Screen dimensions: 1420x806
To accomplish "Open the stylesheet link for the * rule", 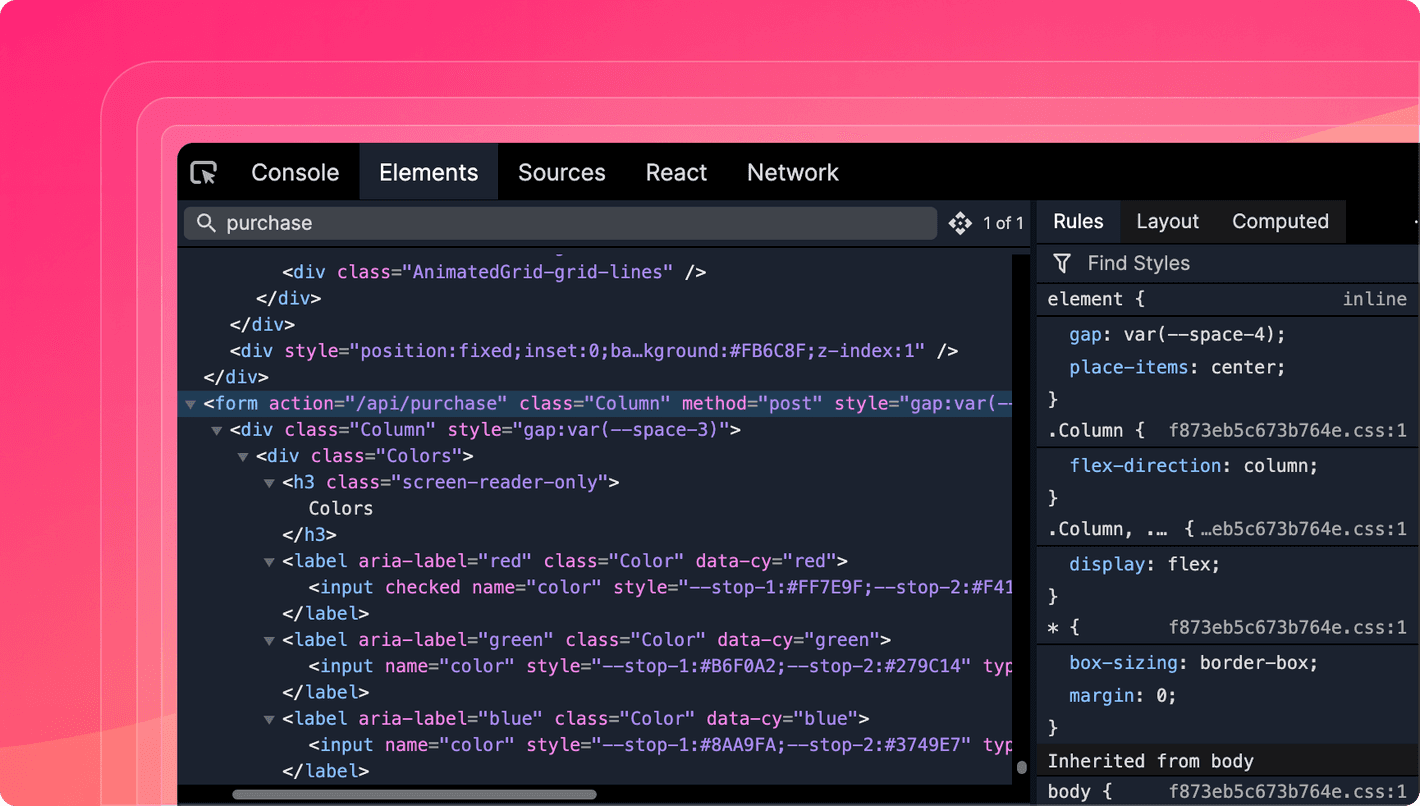I will tap(1287, 628).
